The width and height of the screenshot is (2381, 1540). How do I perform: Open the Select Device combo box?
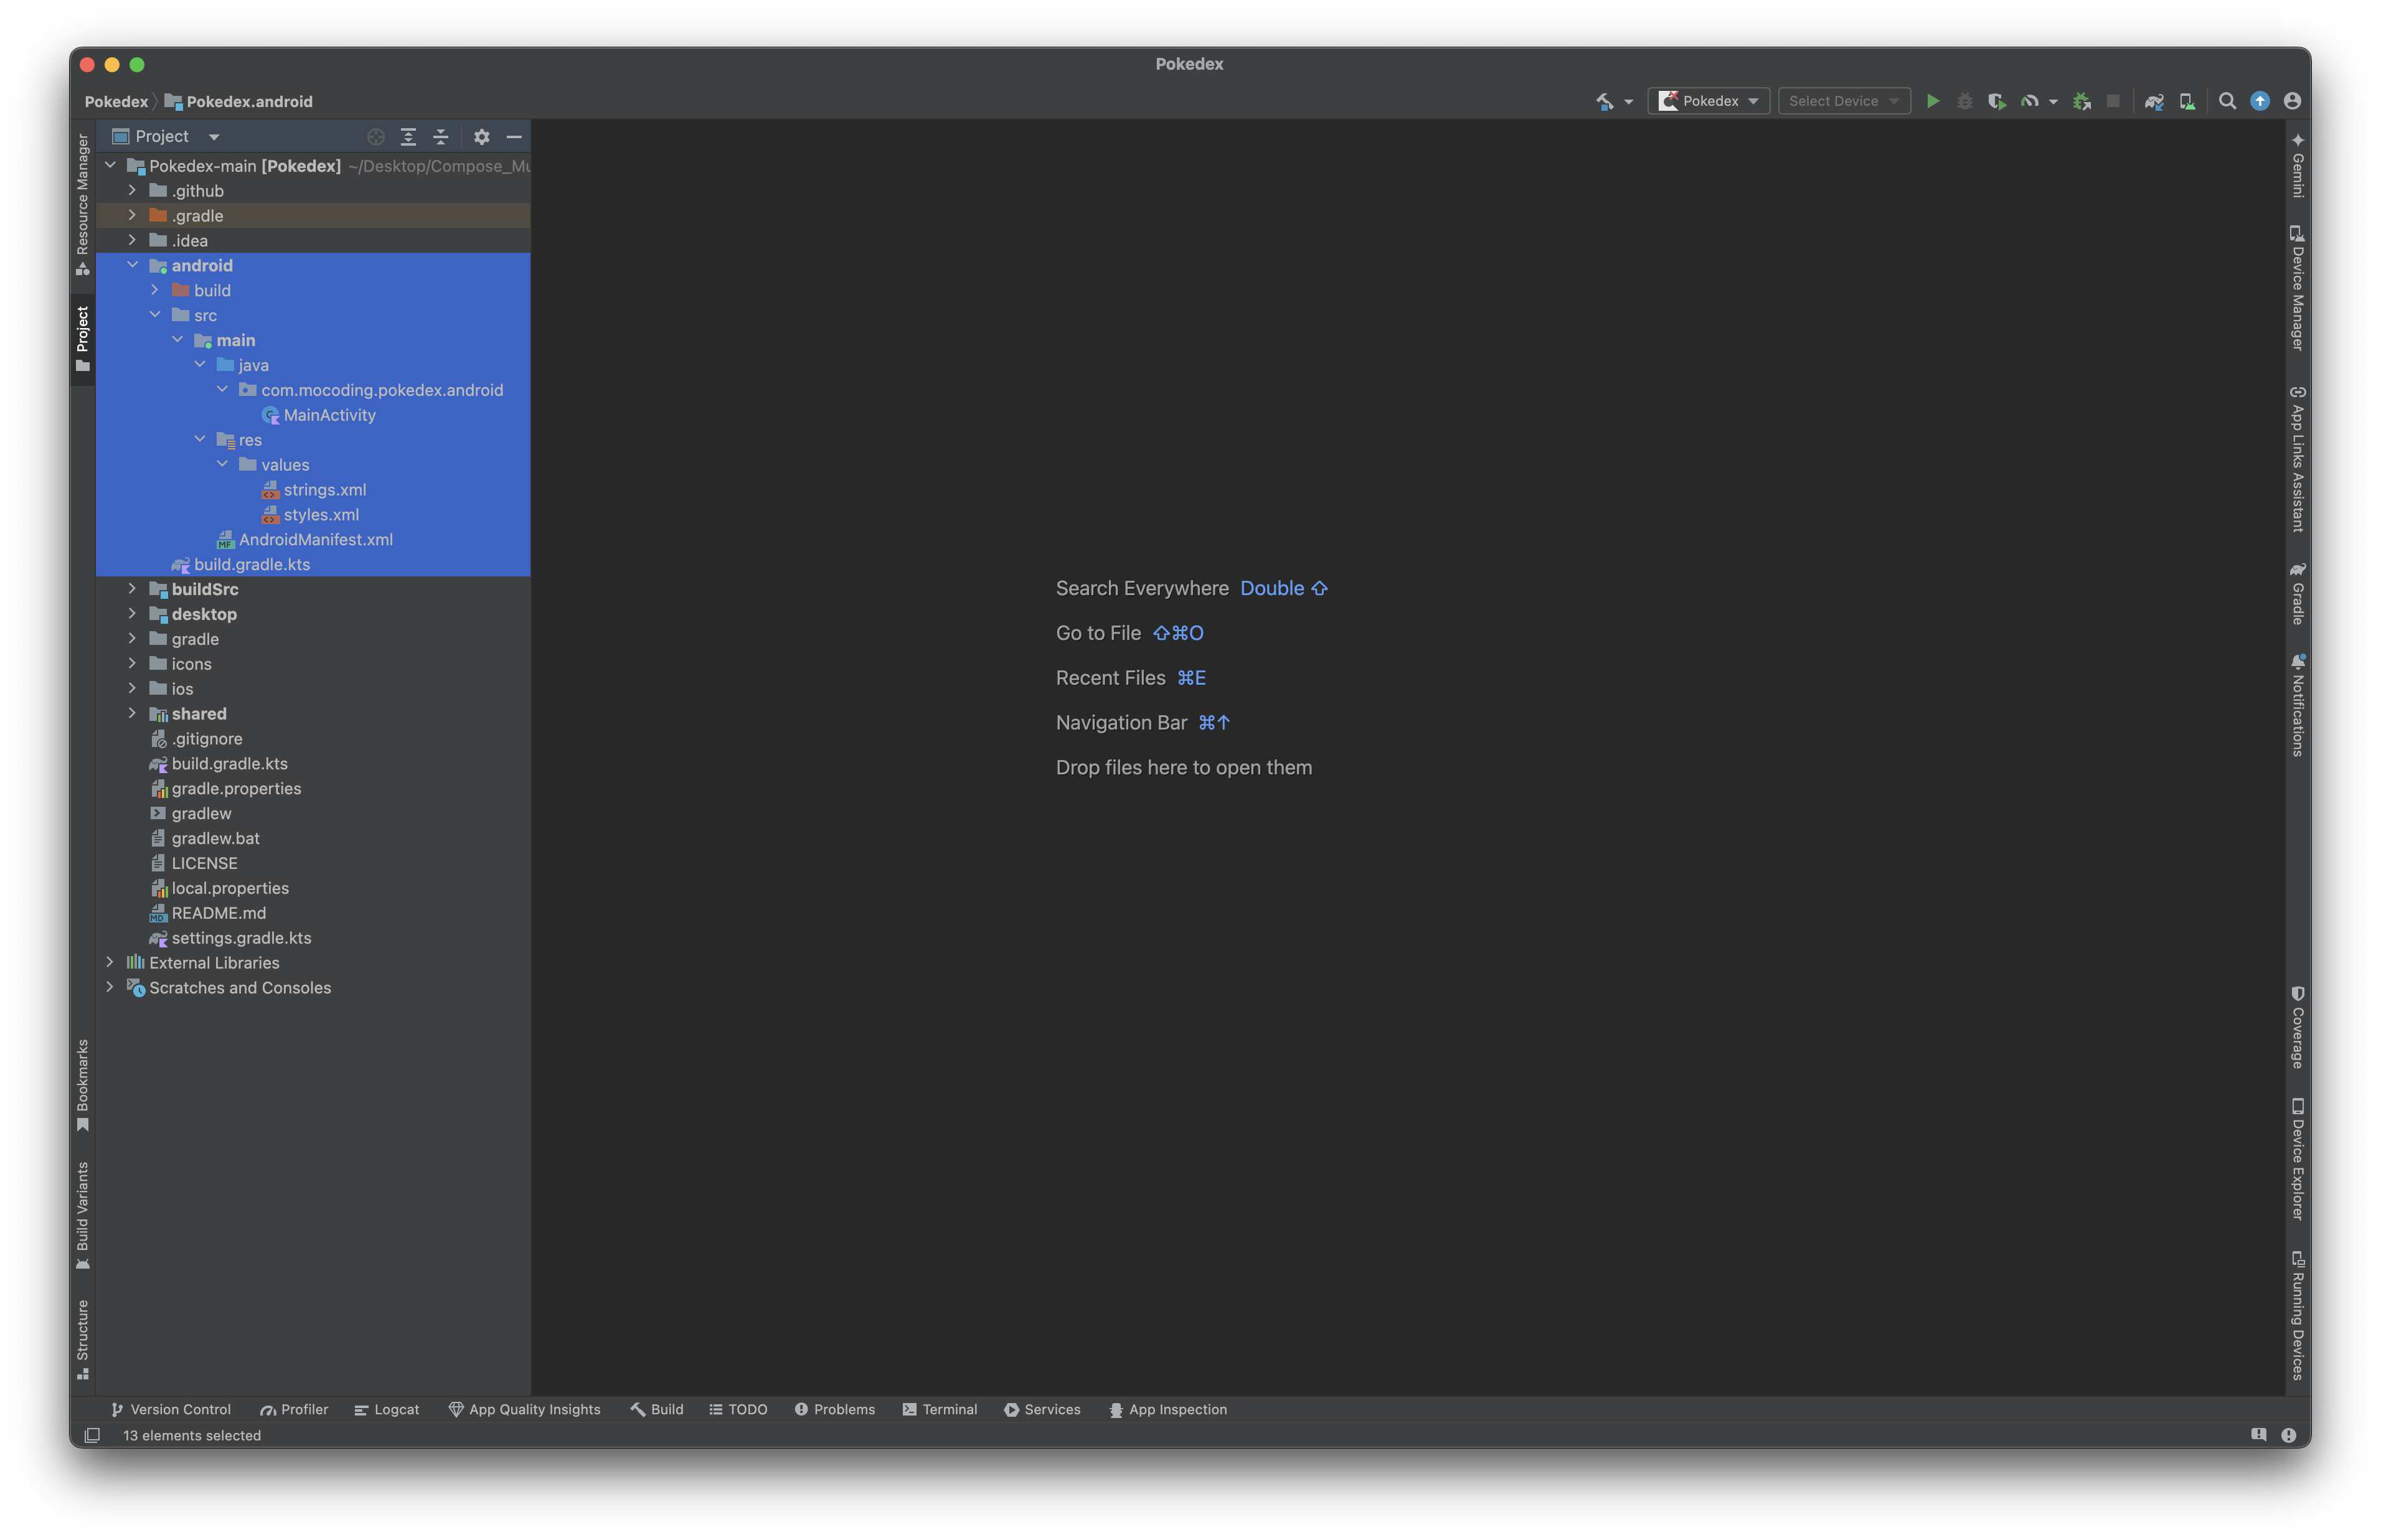coord(1843,101)
